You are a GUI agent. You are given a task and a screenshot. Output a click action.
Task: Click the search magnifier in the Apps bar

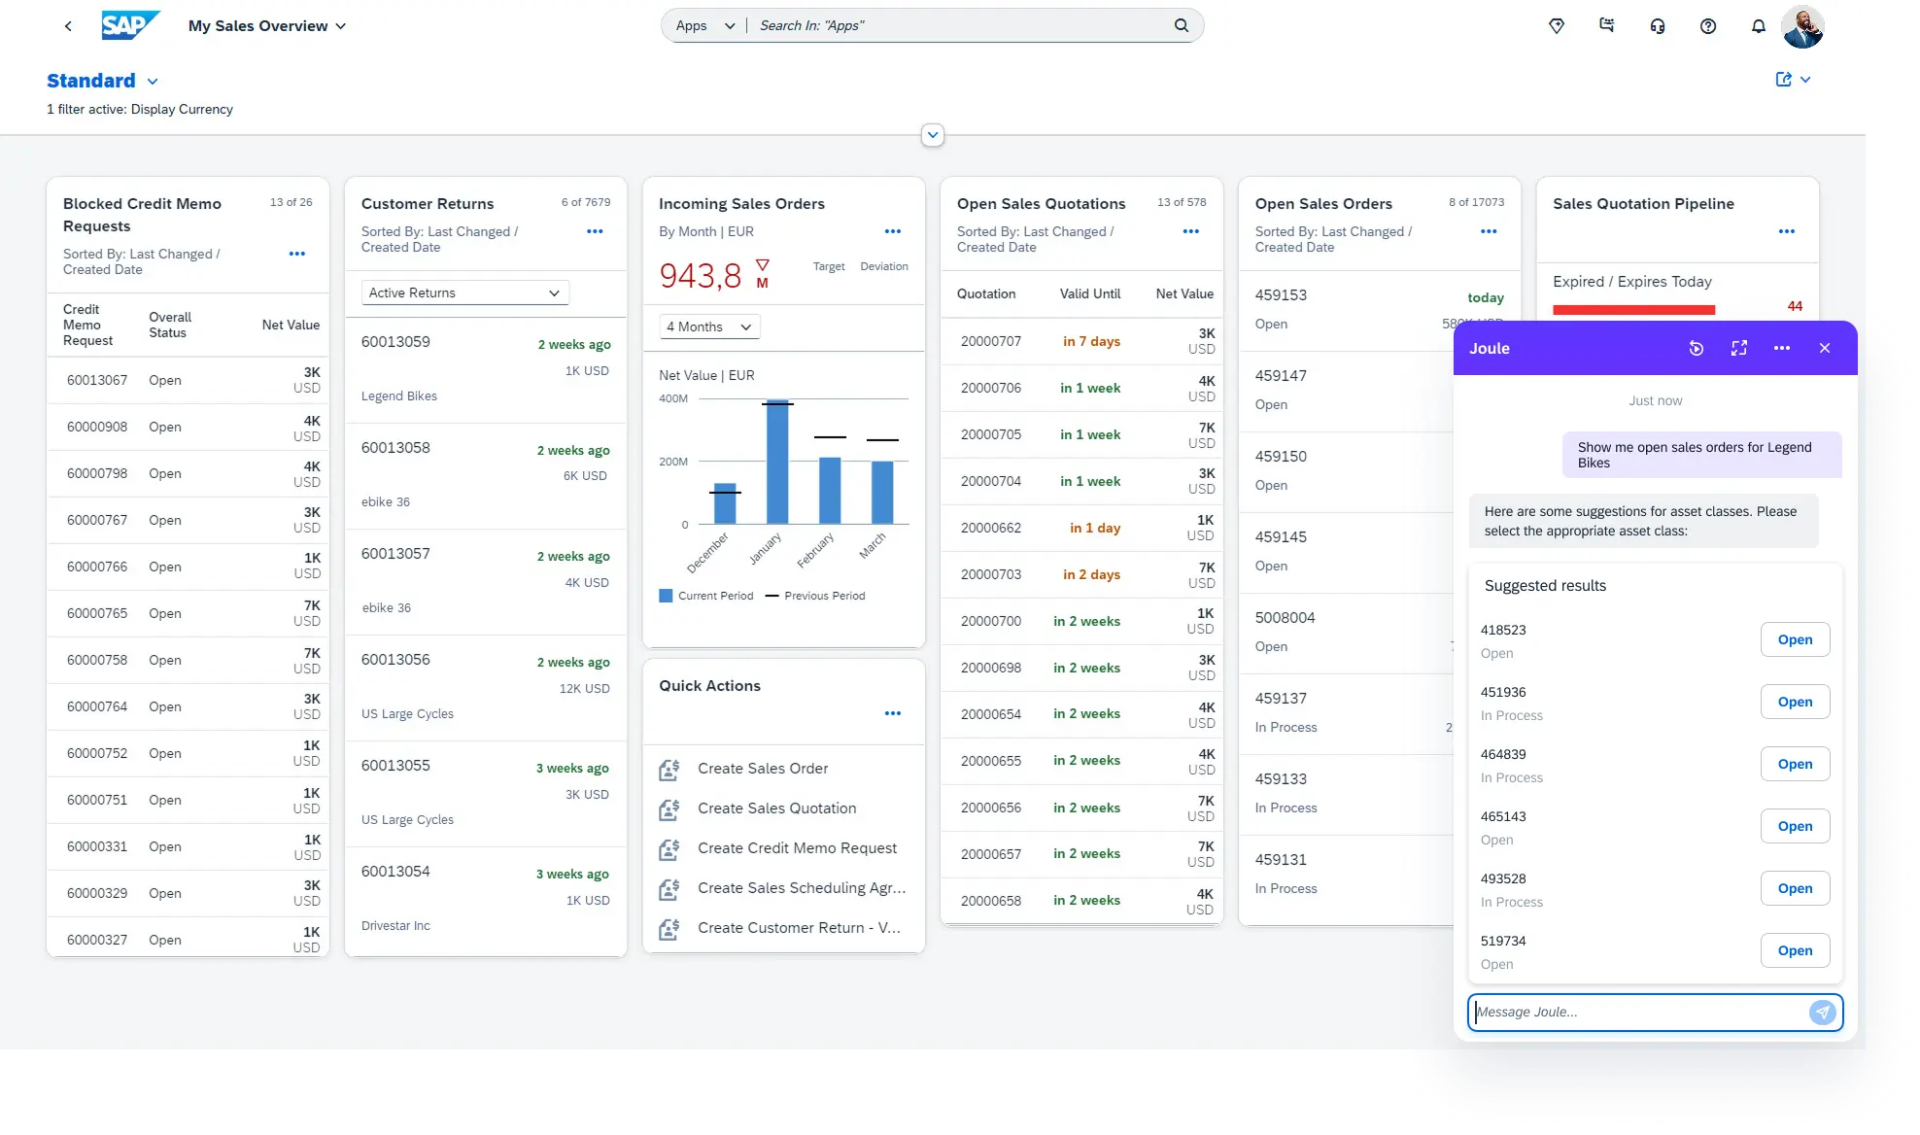(1181, 25)
